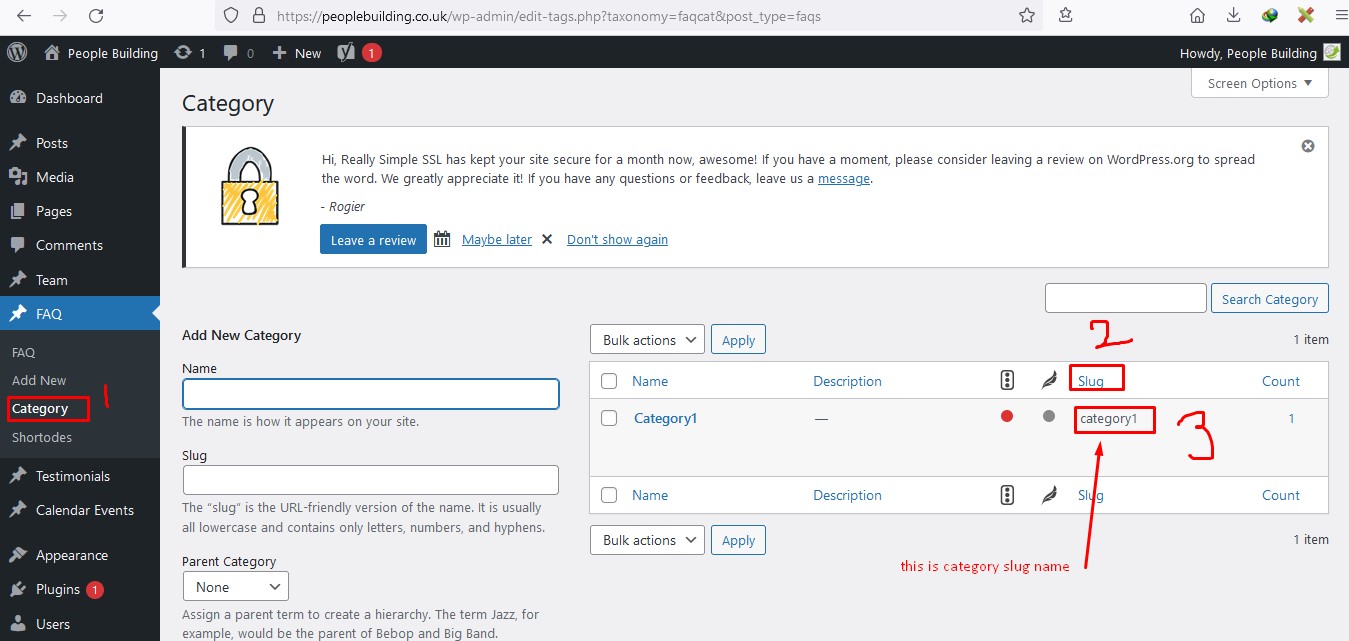This screenshot has height=641, width=1349.
Task: Click the Leave a review button
Action: (373, 240)
